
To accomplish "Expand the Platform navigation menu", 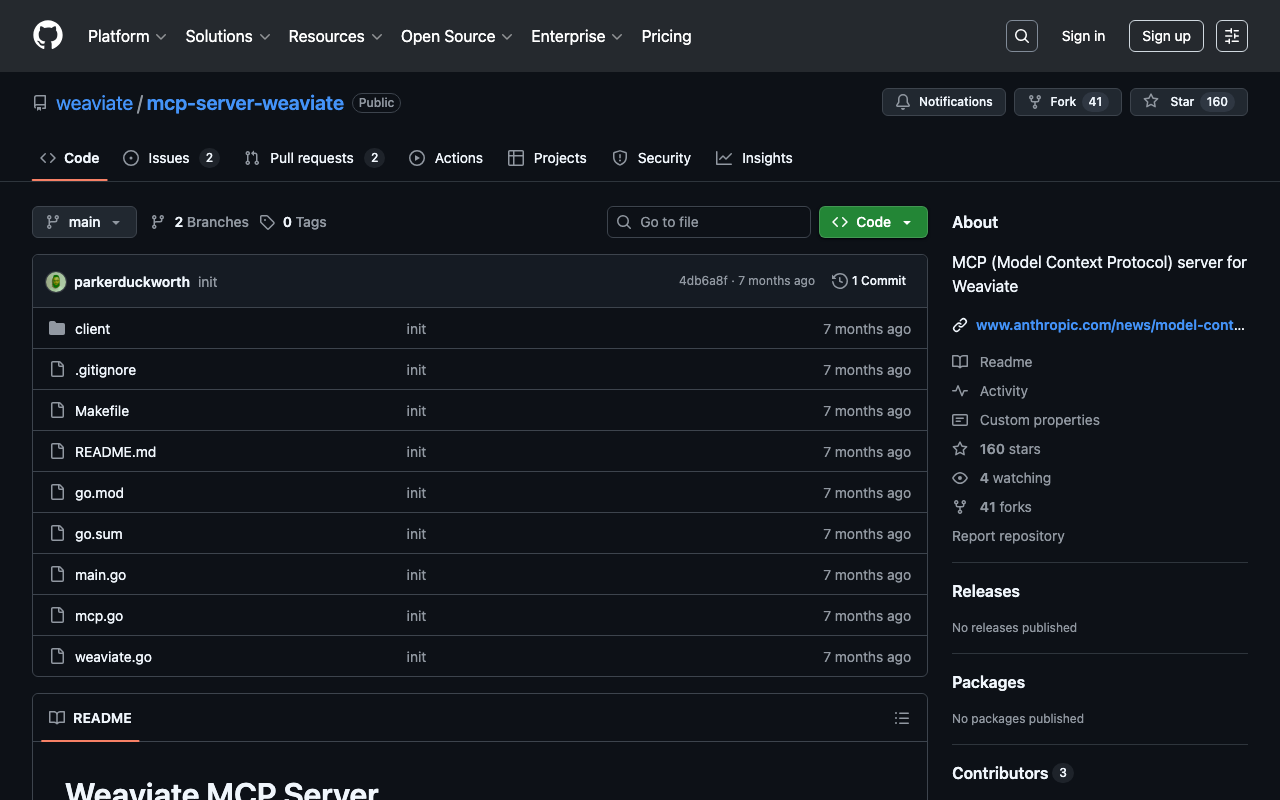I will (127, 36).
